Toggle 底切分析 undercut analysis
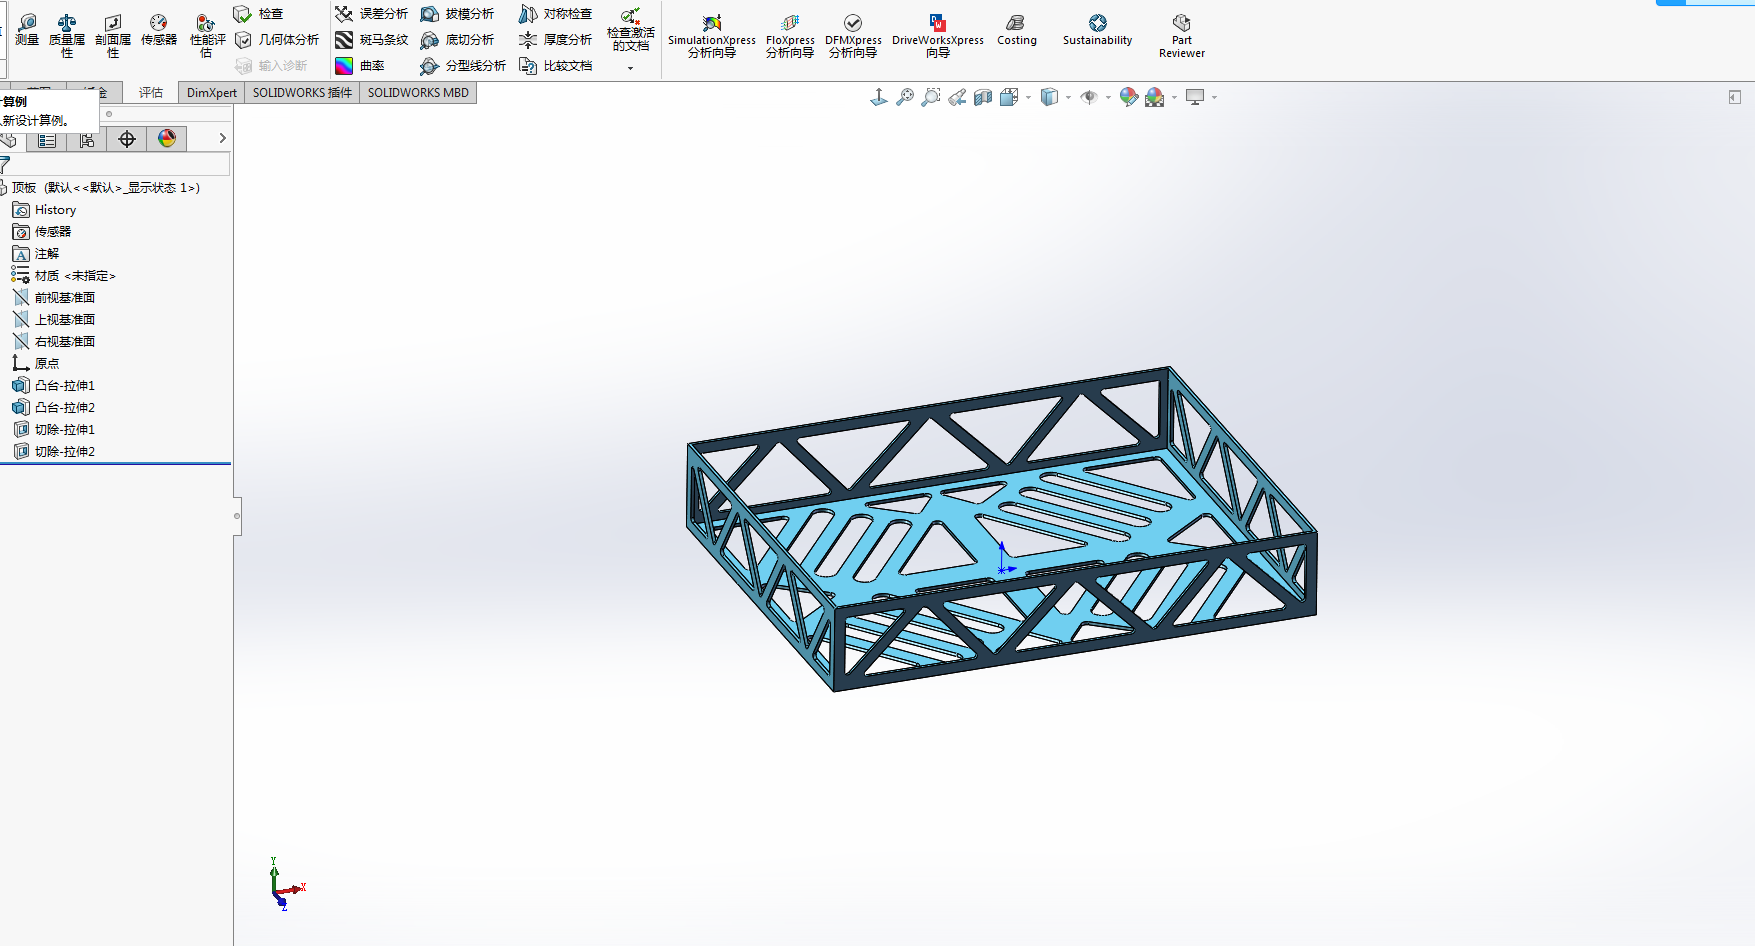Image resolution: width=1755 pixels, height=946 pixels. coord(457,40)
